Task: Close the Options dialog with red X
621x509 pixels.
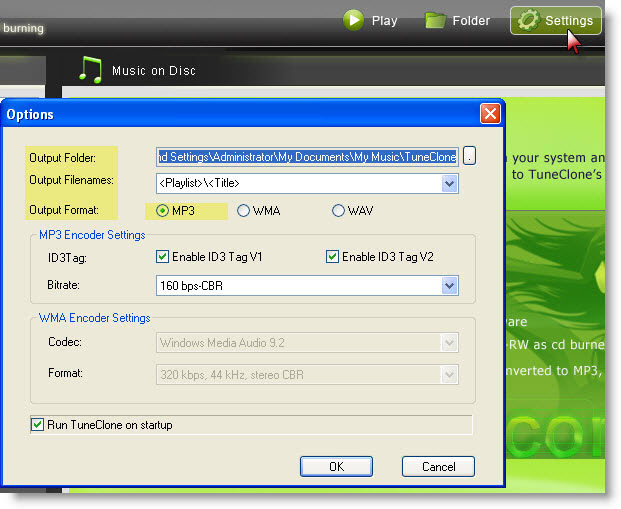Action: (490, 113)
